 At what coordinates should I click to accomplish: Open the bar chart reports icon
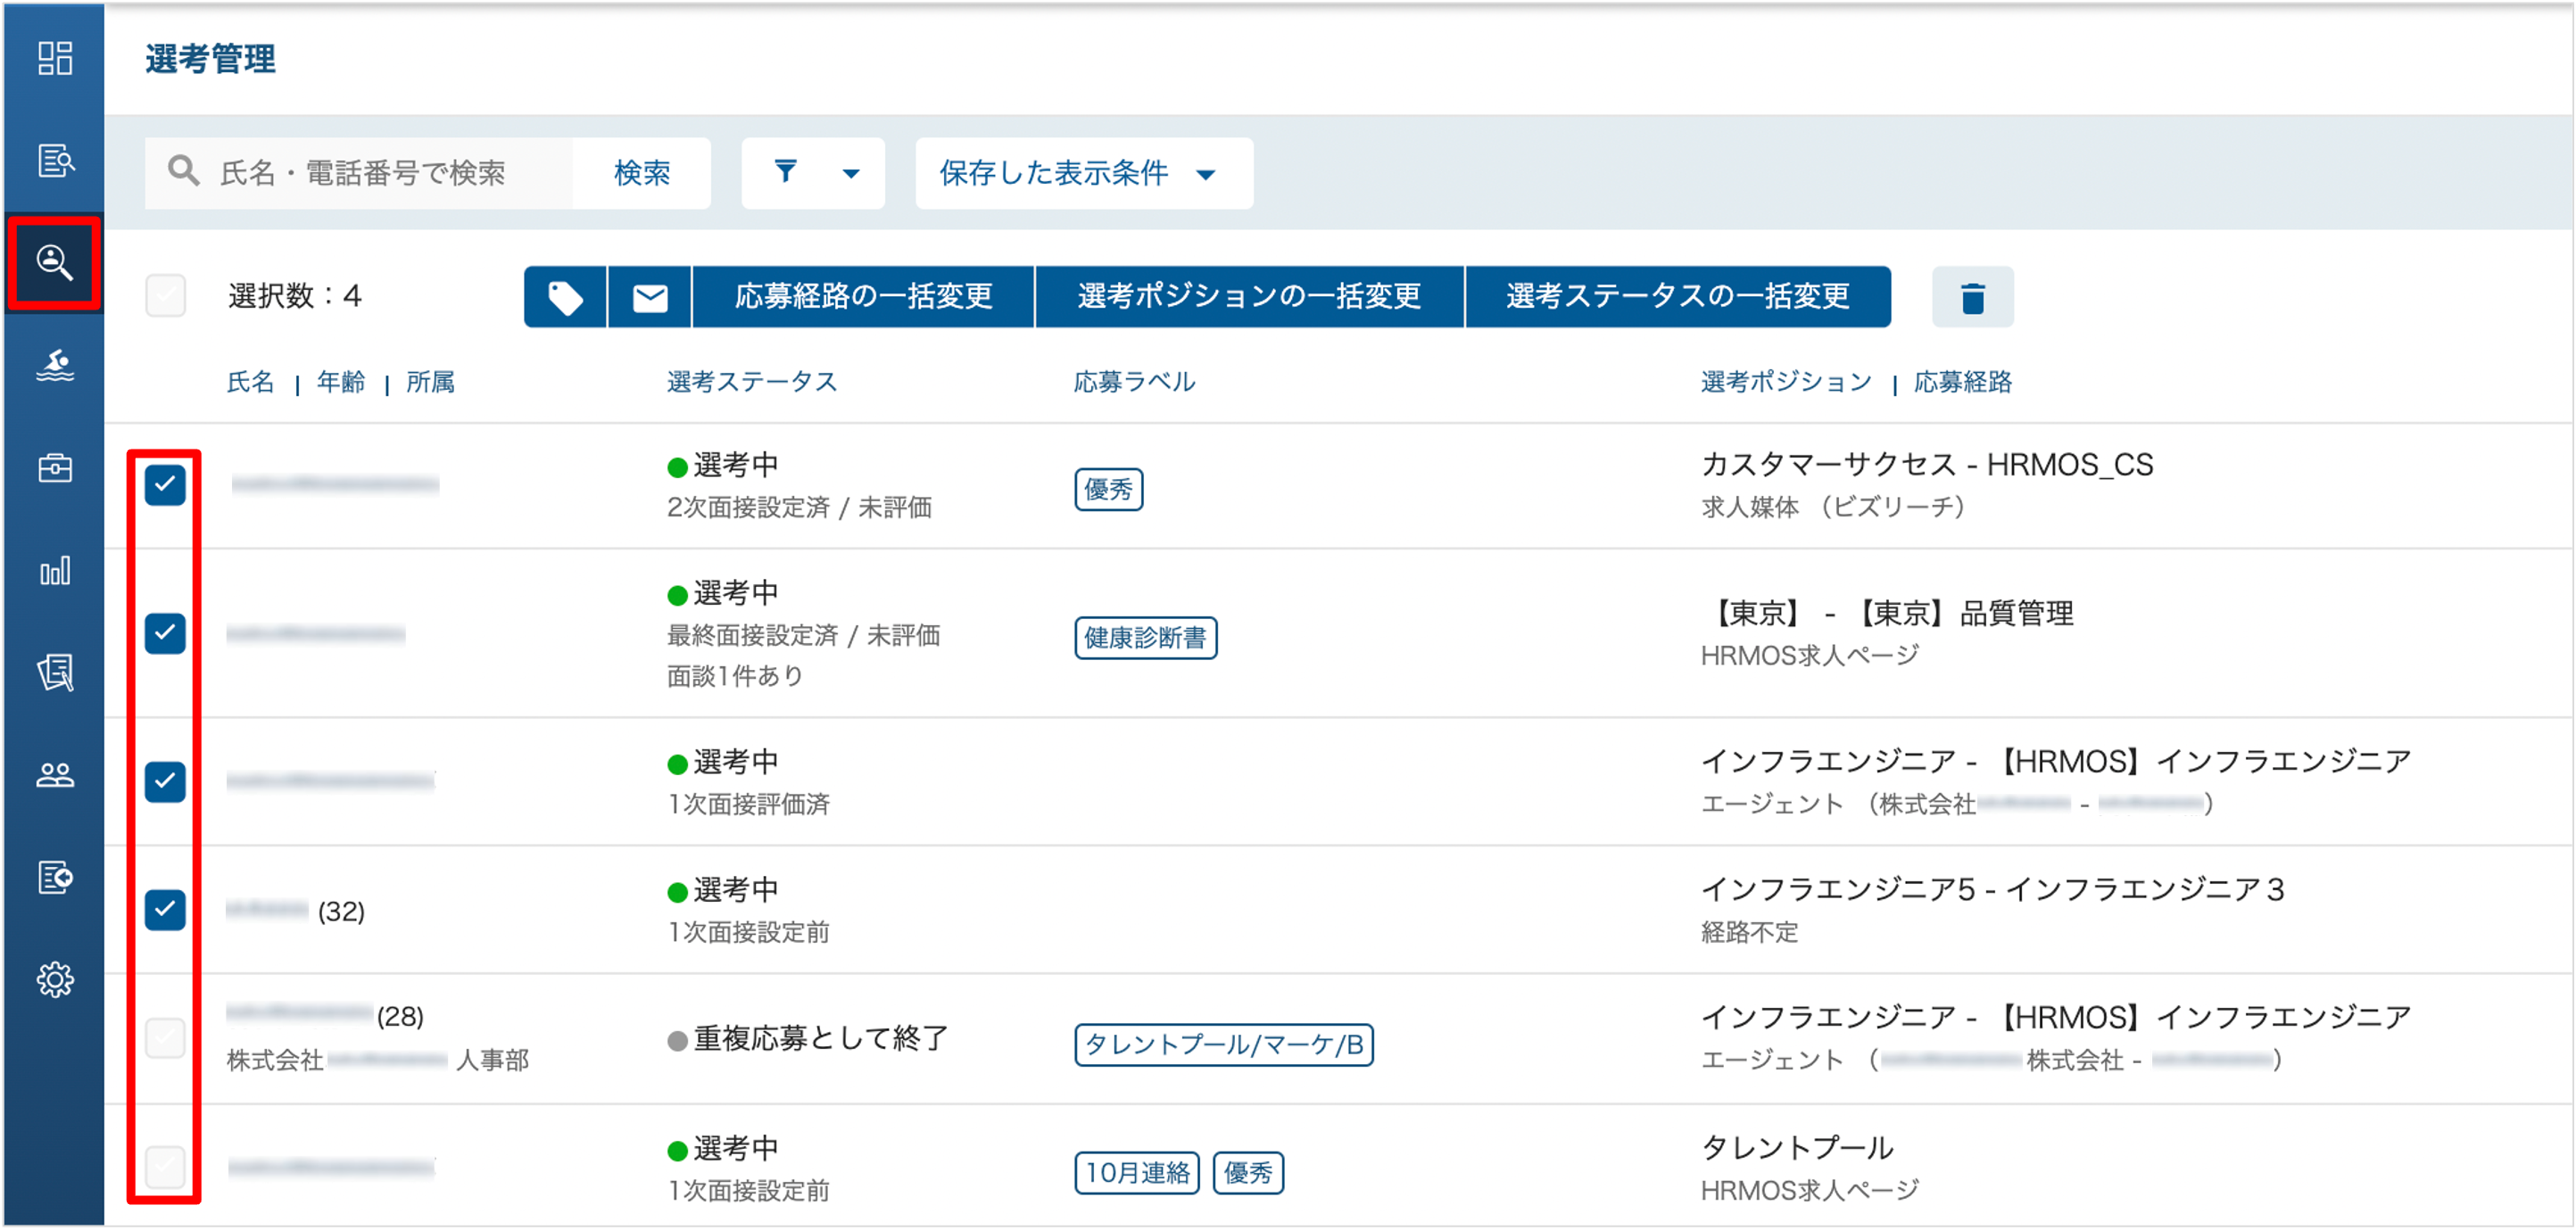click(x=55, y=571)
